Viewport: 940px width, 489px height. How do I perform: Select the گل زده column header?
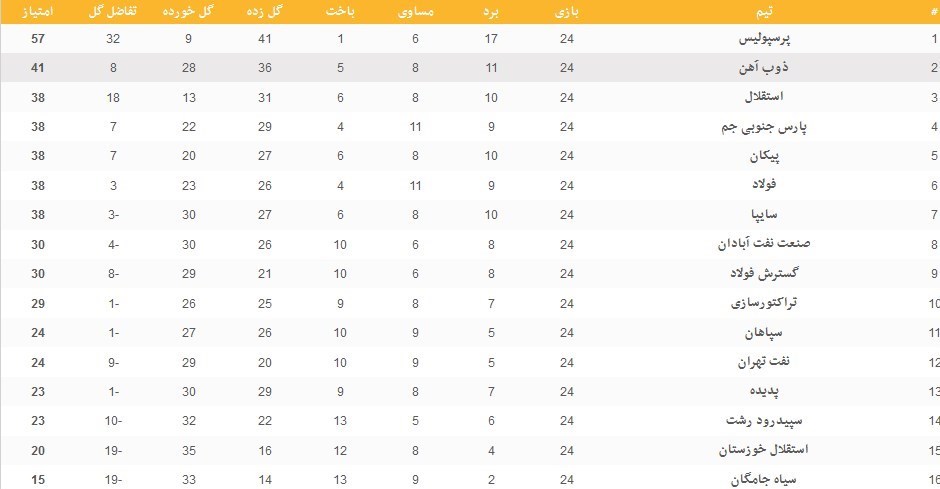[264, 11]
